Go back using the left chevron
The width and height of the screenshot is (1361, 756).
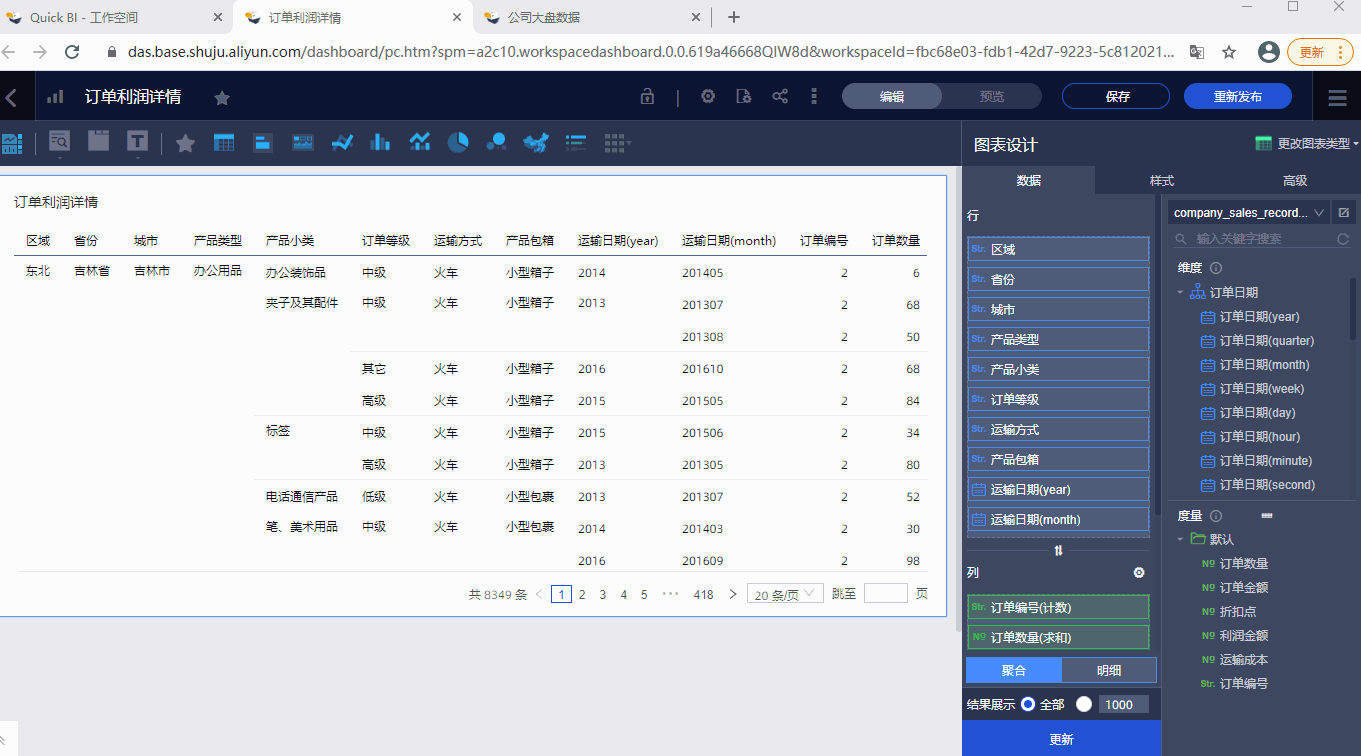point(11,97)
